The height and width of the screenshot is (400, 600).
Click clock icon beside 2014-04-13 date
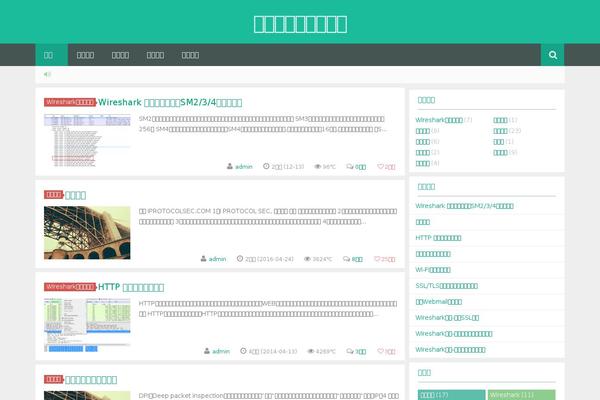243,351
